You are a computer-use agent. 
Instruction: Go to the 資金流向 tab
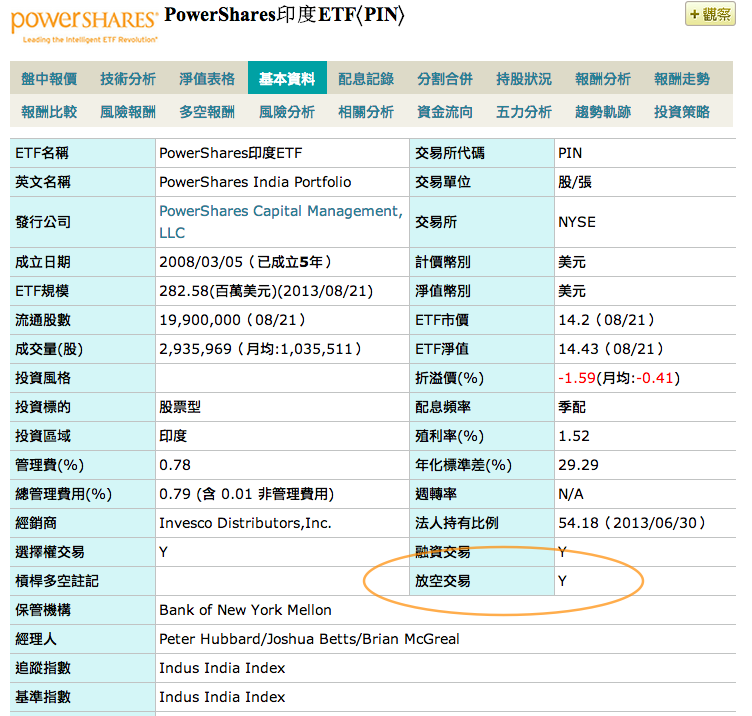click(x=445, y=111)
